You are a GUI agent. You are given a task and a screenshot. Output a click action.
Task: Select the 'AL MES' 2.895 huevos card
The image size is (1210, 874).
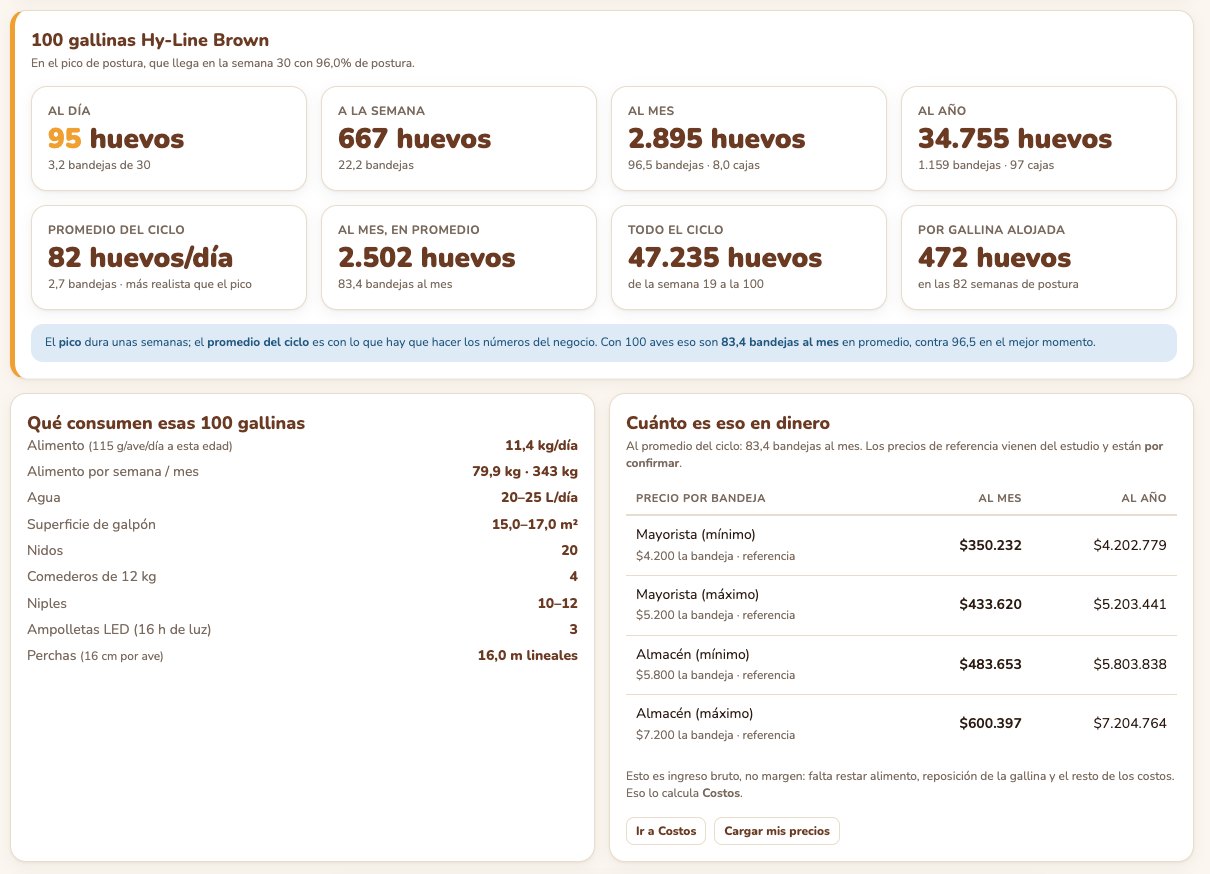point(749,138)
